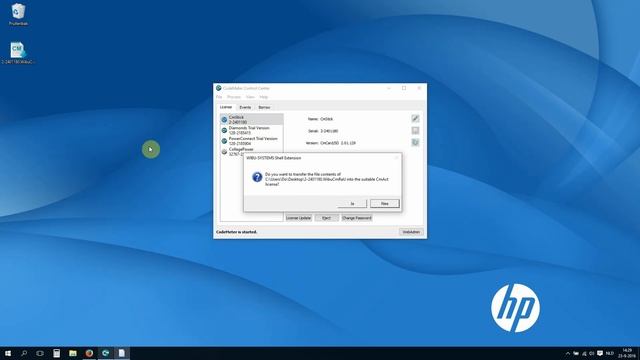Click the Serial: 2-2401180 value text
Viewport: 640px width, 360px height.
(329, 131)
